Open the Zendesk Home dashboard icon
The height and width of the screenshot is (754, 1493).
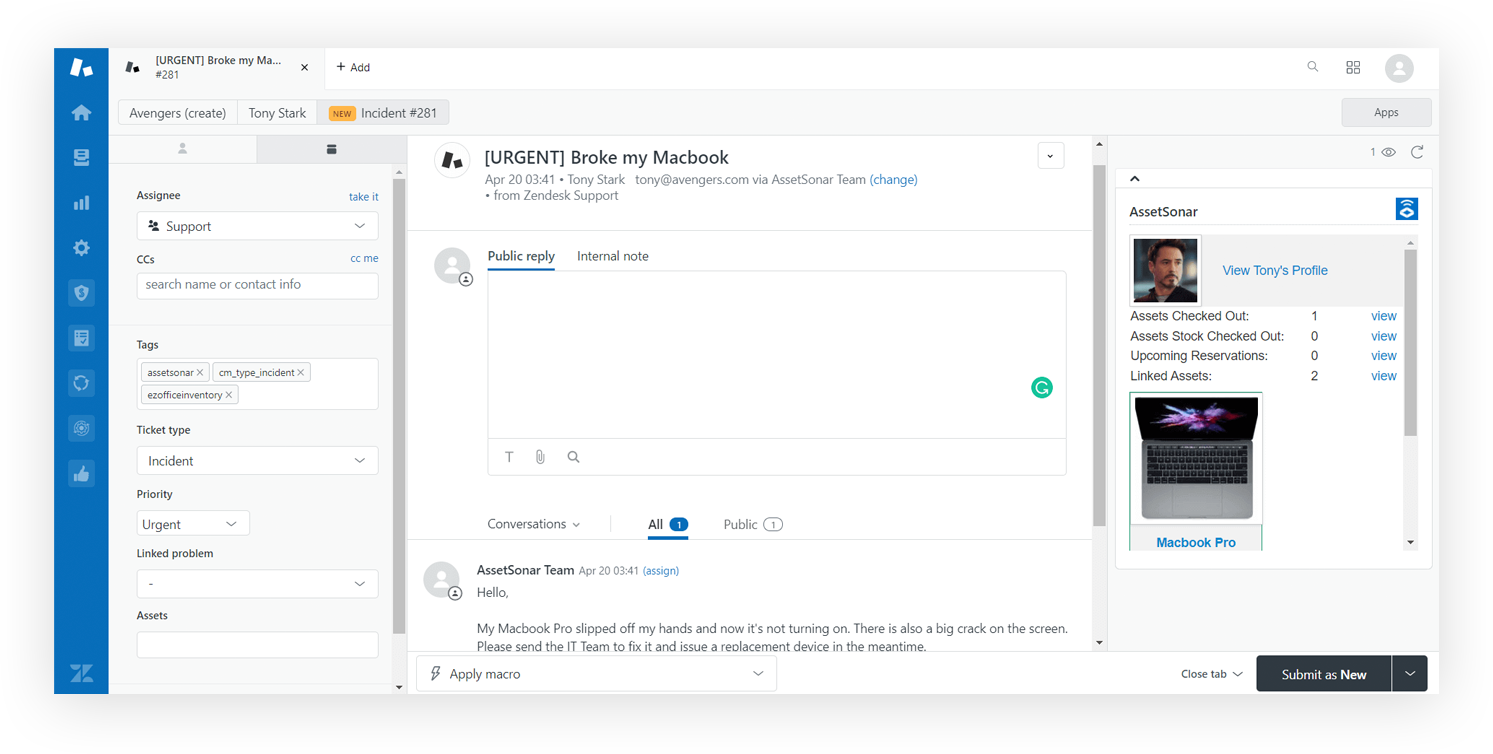coord(81,111)
